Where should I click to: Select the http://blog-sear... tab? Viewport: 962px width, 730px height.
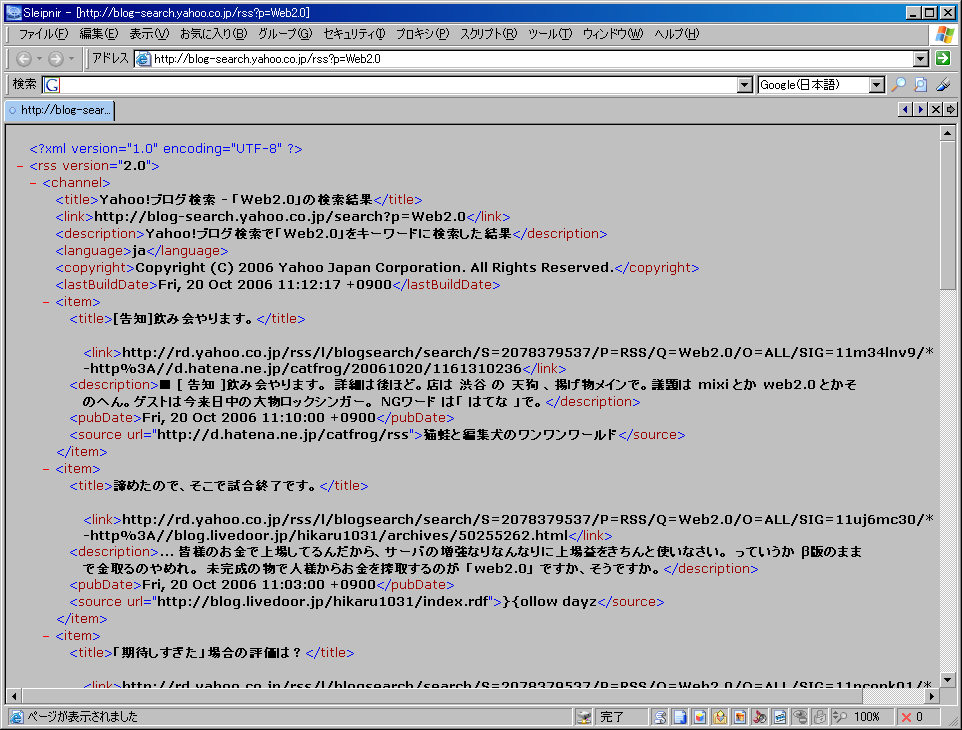pyautogui.click(x=60, y=110)
